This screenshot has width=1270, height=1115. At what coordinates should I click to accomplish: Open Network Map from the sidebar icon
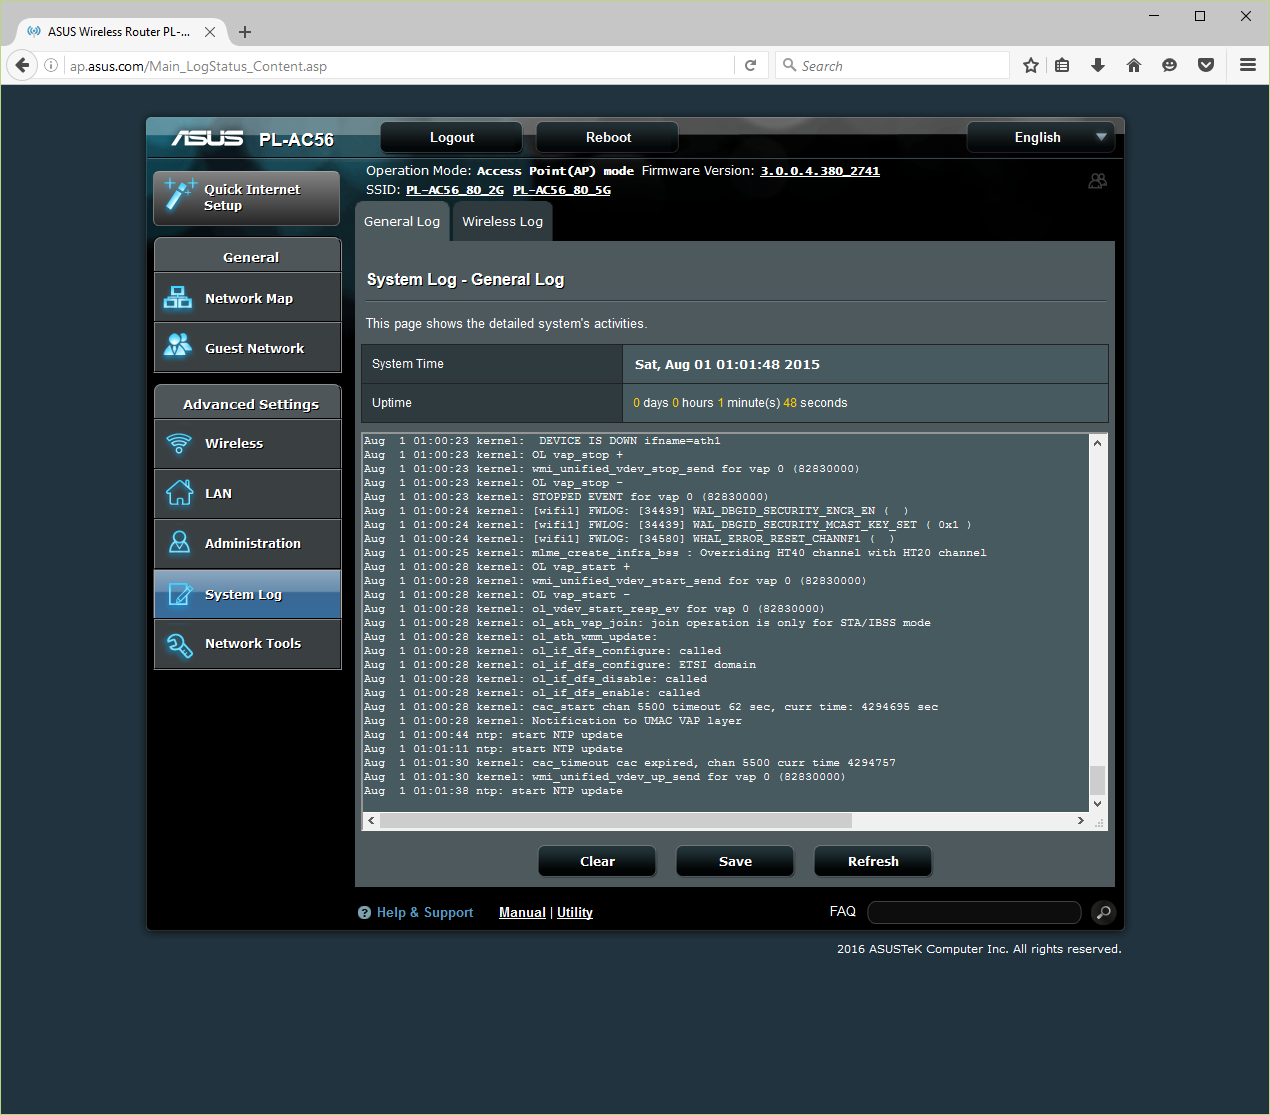coord(178,298)
